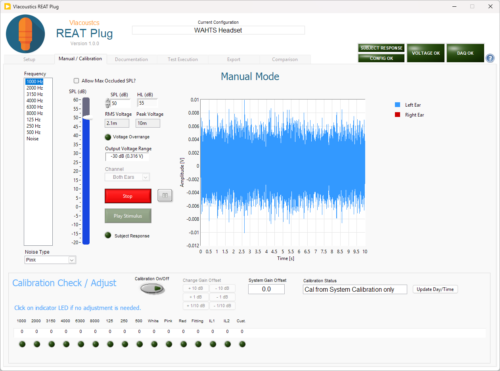Click the red Right Ear legend swatch

tap(397, 115)
